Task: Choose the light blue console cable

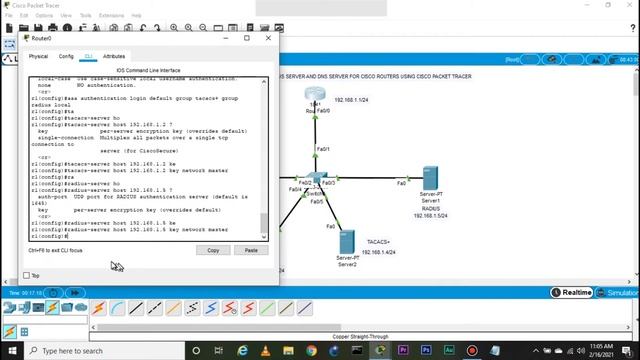Action: [x=117, y=308]
